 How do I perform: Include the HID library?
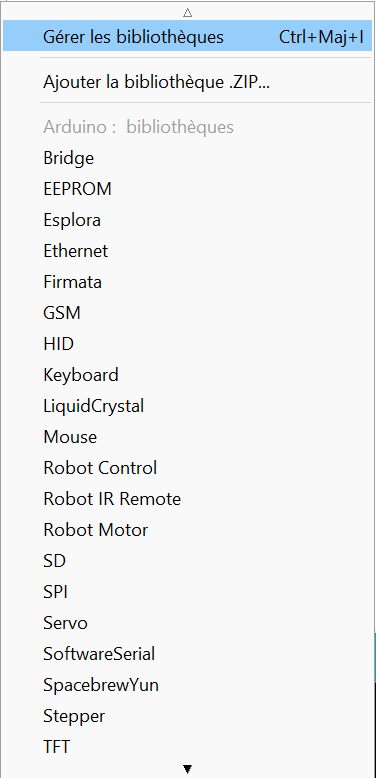188,344
